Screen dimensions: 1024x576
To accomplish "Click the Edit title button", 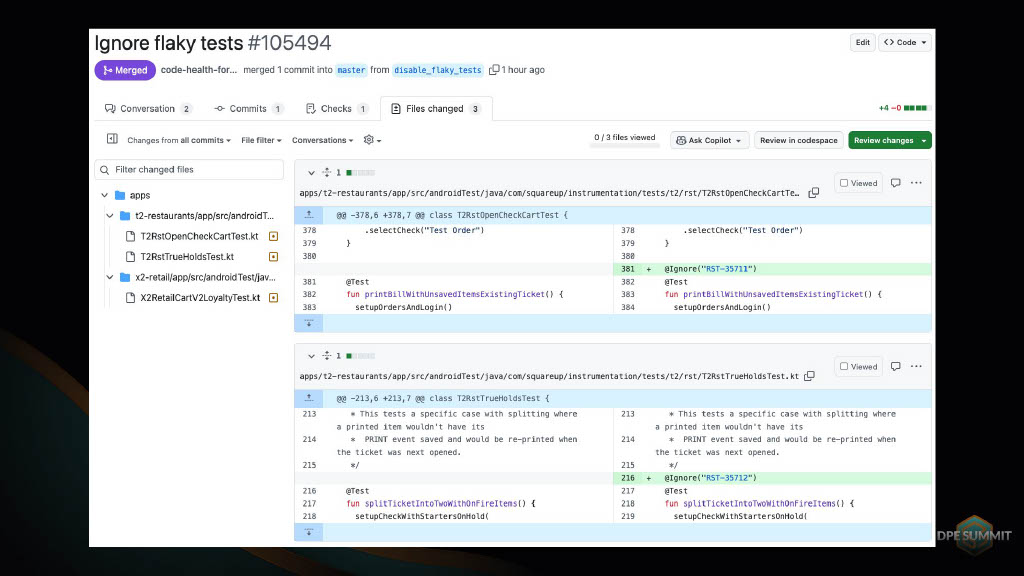I will [863, 42].
